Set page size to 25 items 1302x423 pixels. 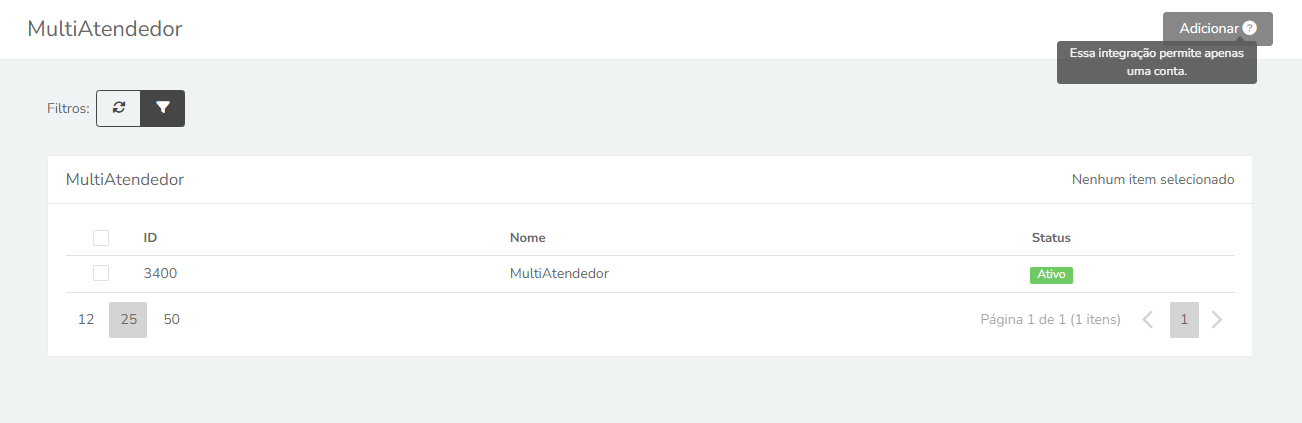(128, 320)
